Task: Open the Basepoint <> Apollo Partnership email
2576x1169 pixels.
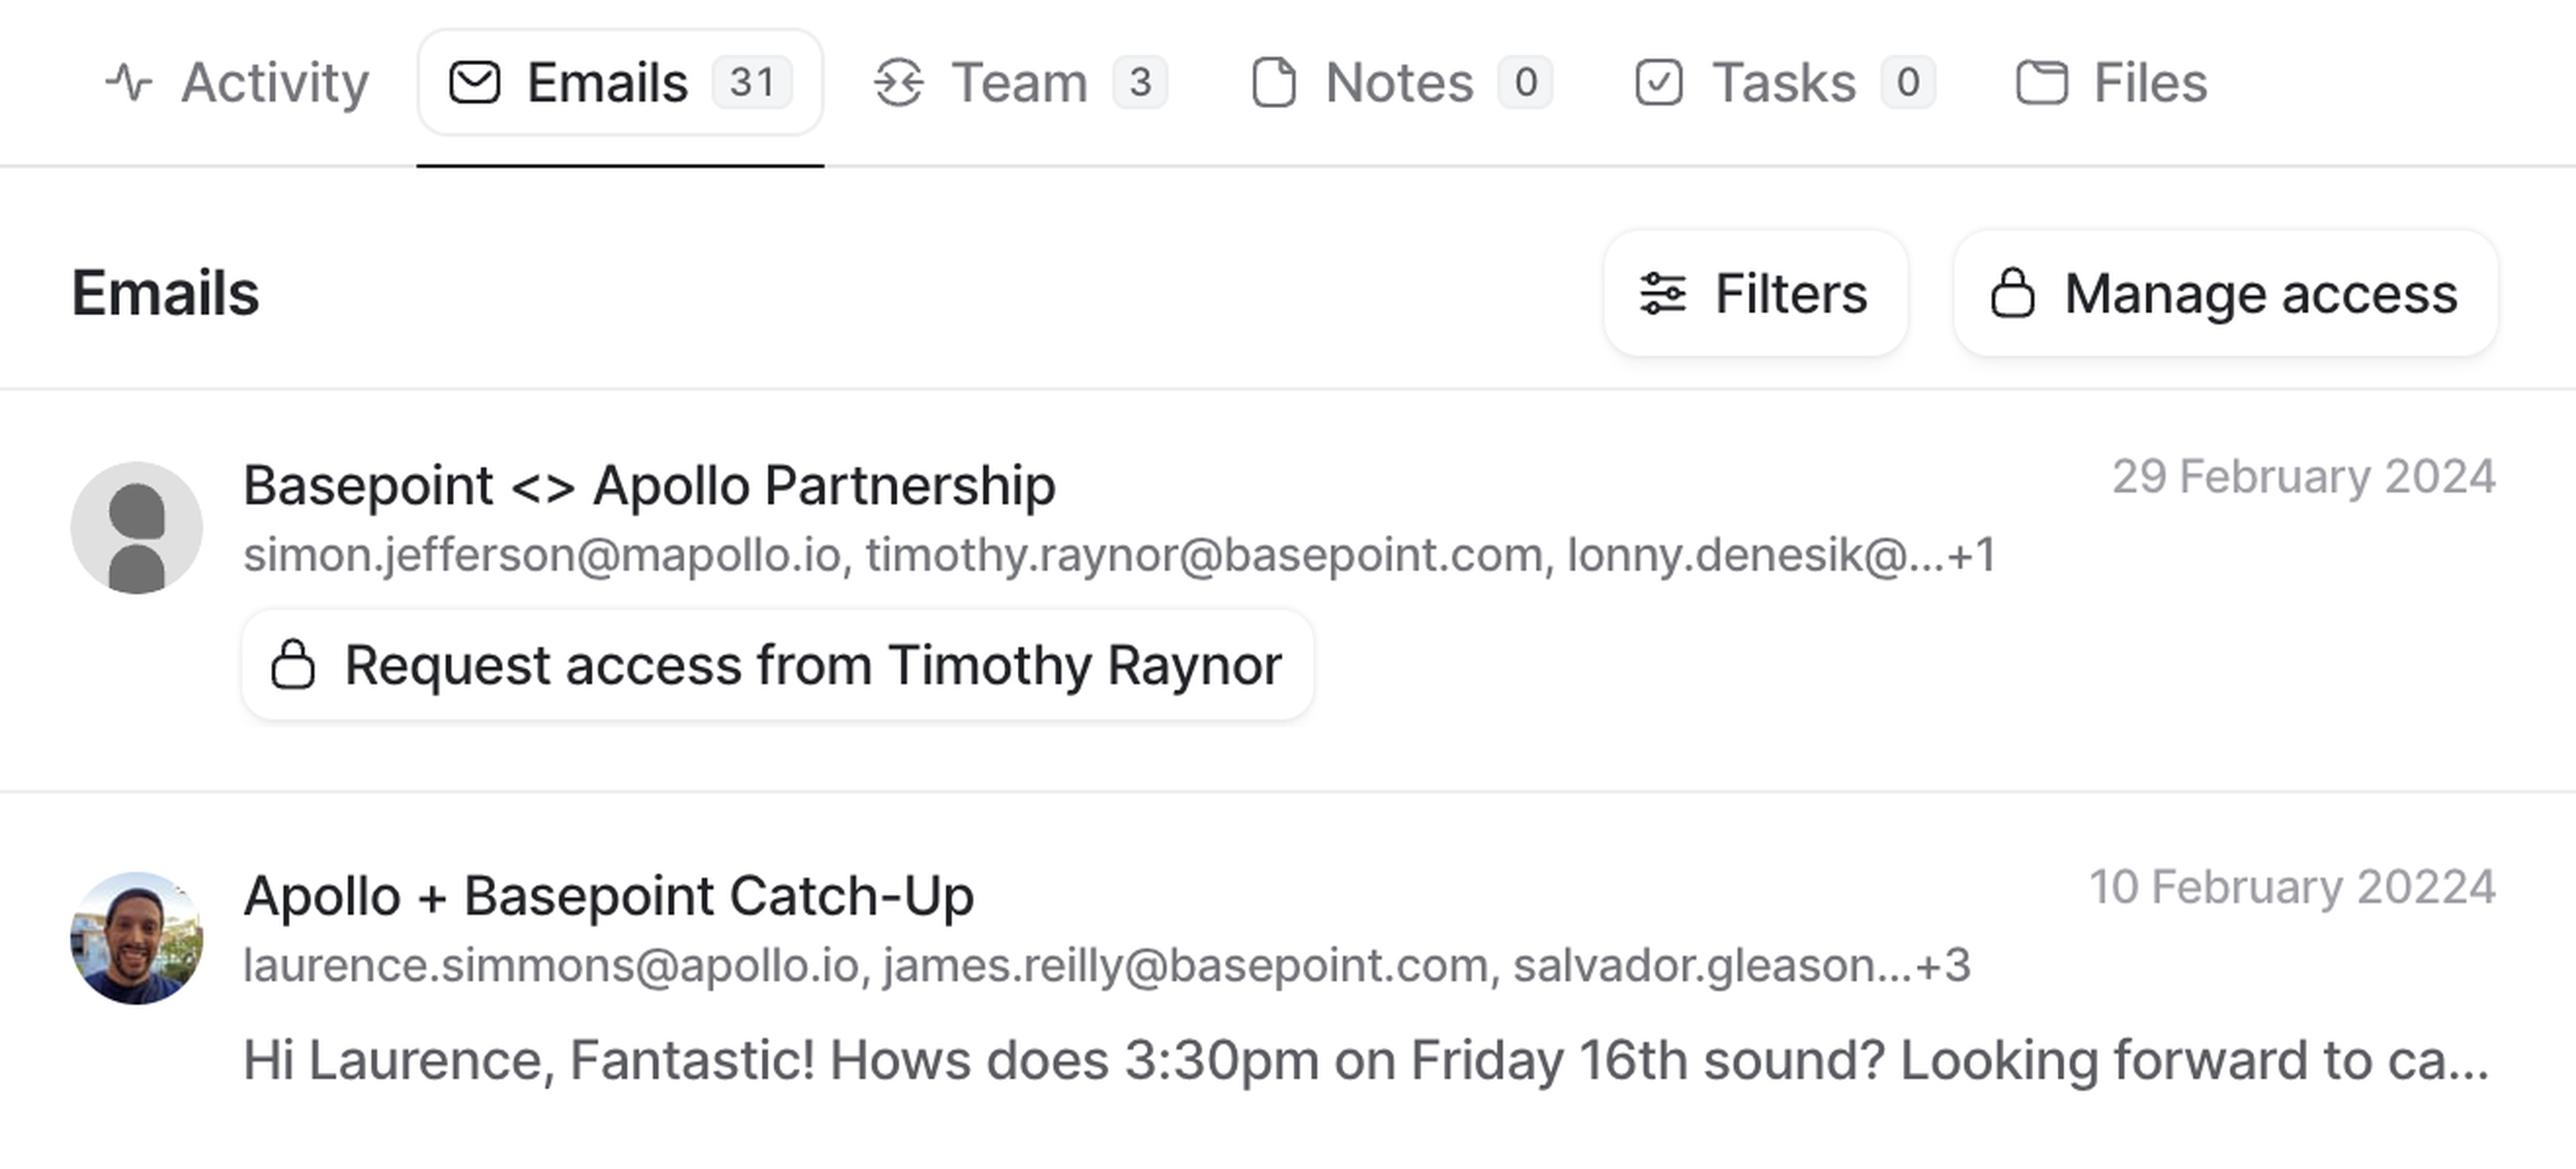Action: coord(650,486)
